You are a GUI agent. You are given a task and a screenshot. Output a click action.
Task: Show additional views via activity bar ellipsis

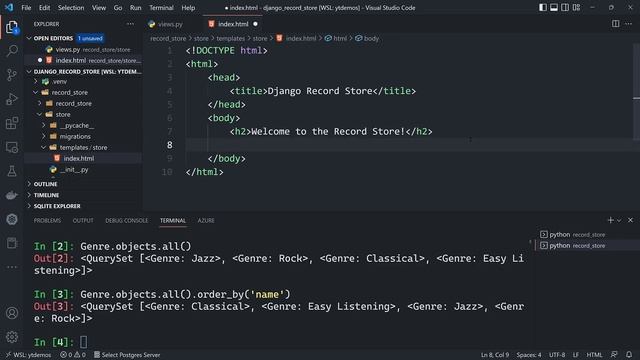pos(12,267)
